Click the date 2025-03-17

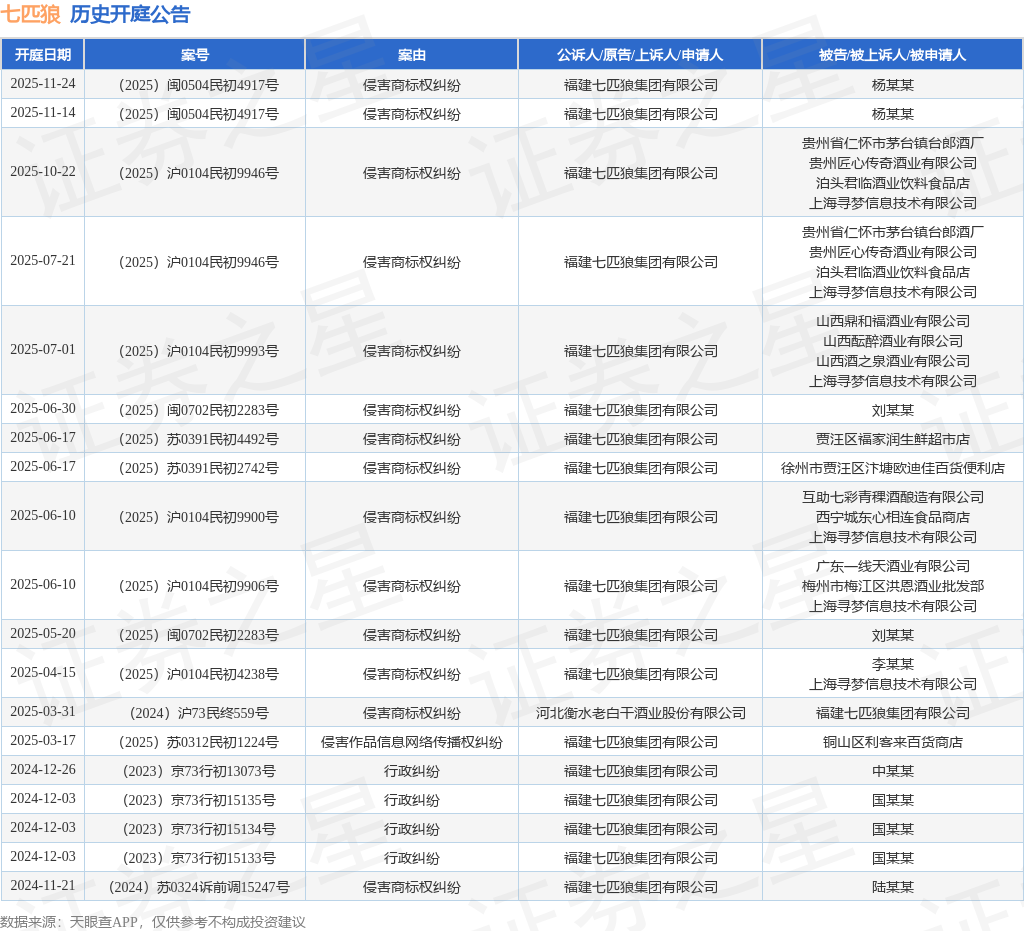[42, 740]
